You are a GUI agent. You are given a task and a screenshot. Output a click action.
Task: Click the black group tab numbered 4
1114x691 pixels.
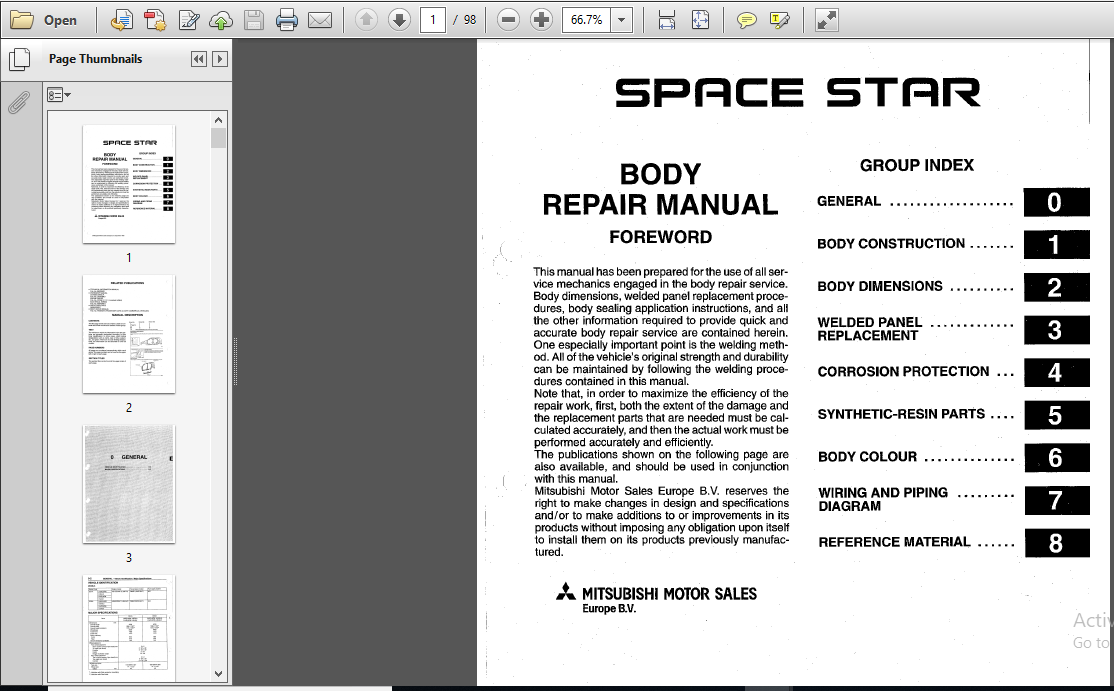coord(1056,373)
